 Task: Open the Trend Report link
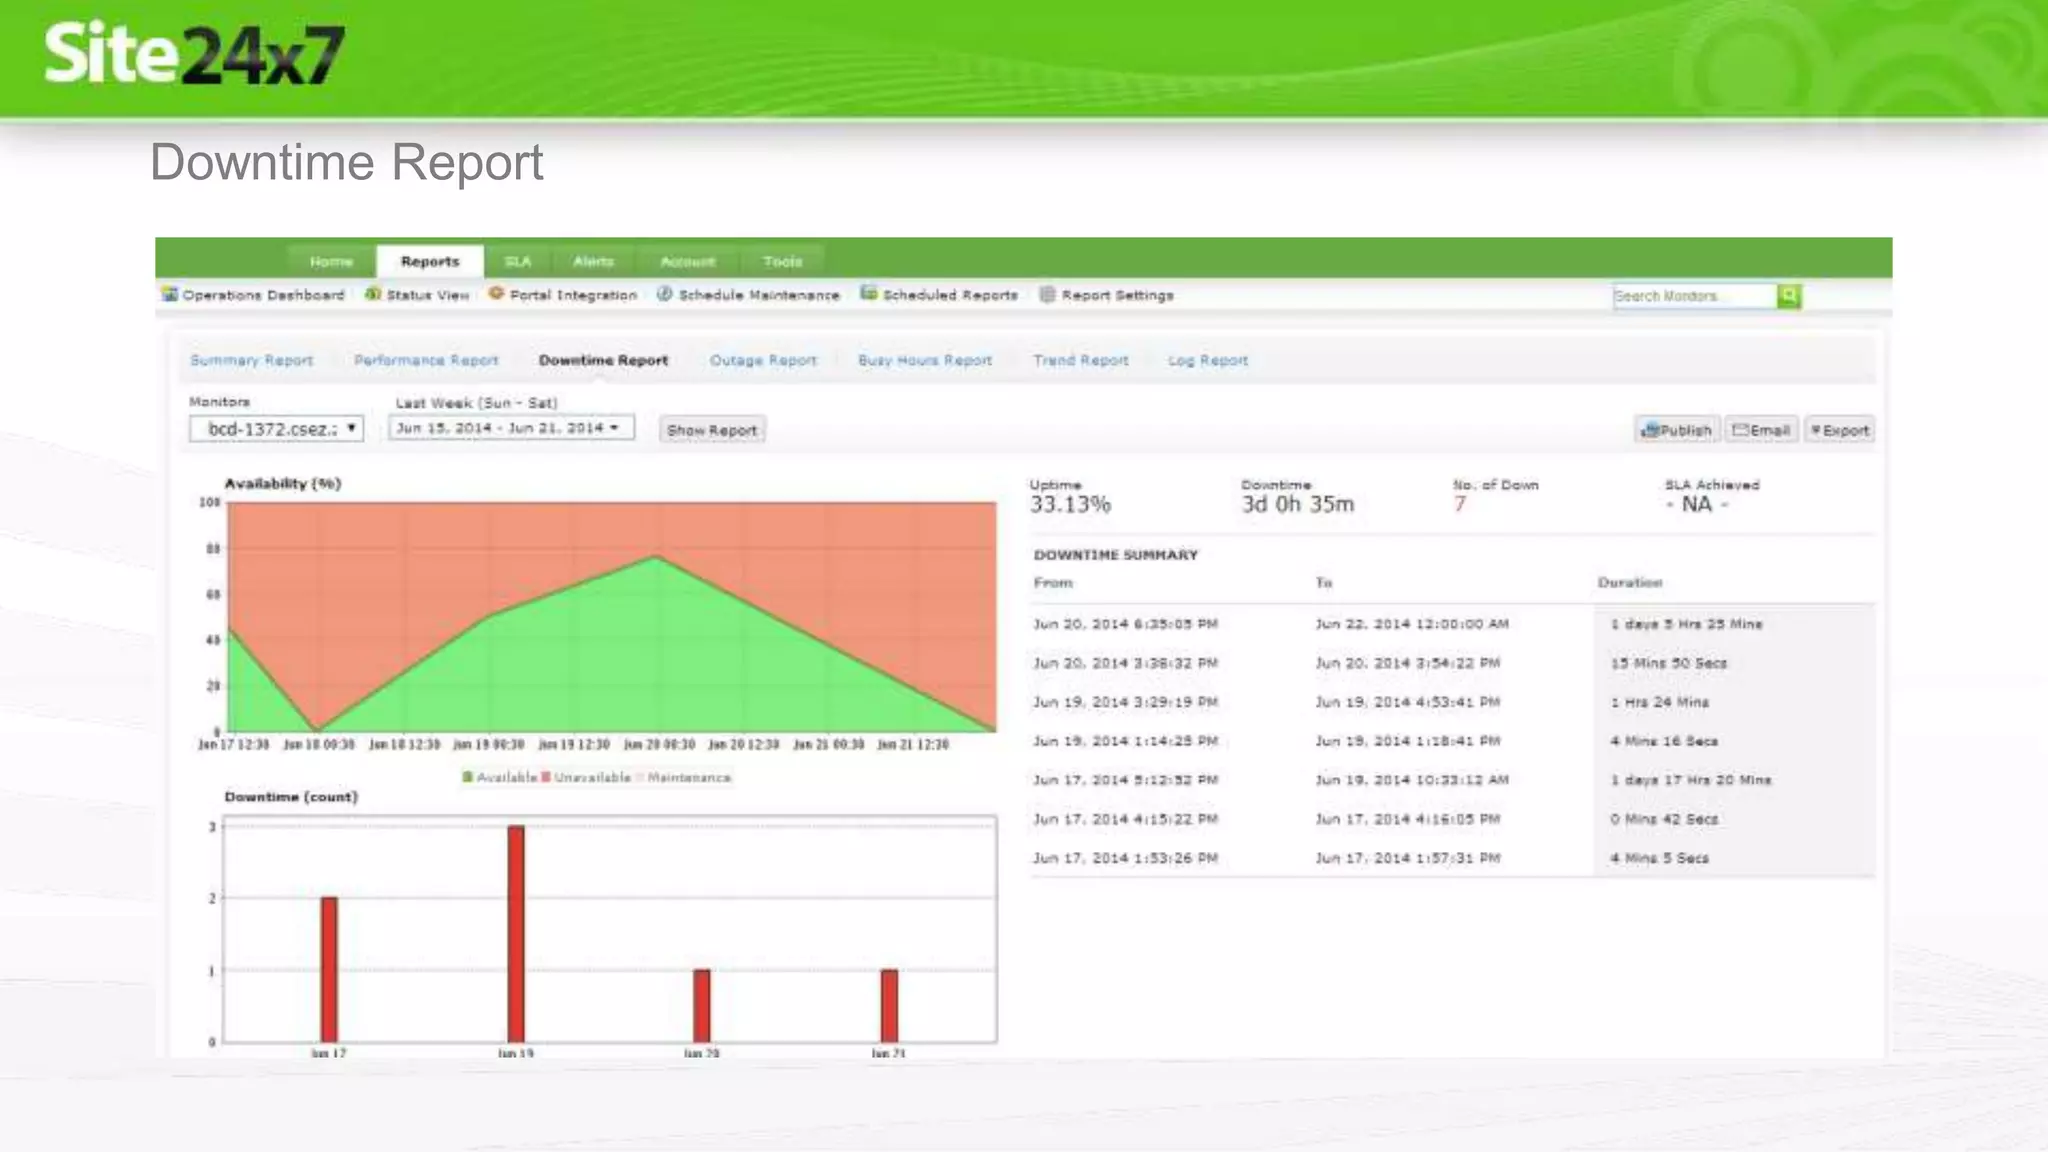(x=1080, y=360)
